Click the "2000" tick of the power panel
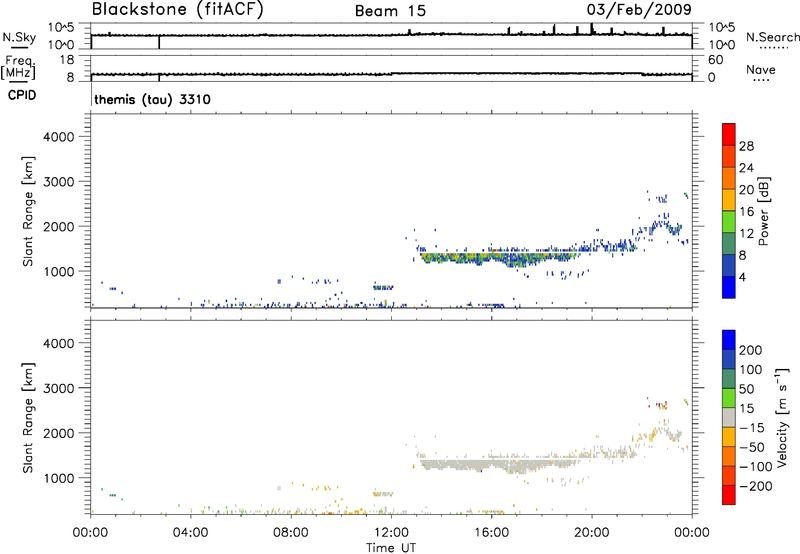Screen dimensions: 800x554 click(x=58, y=226)
